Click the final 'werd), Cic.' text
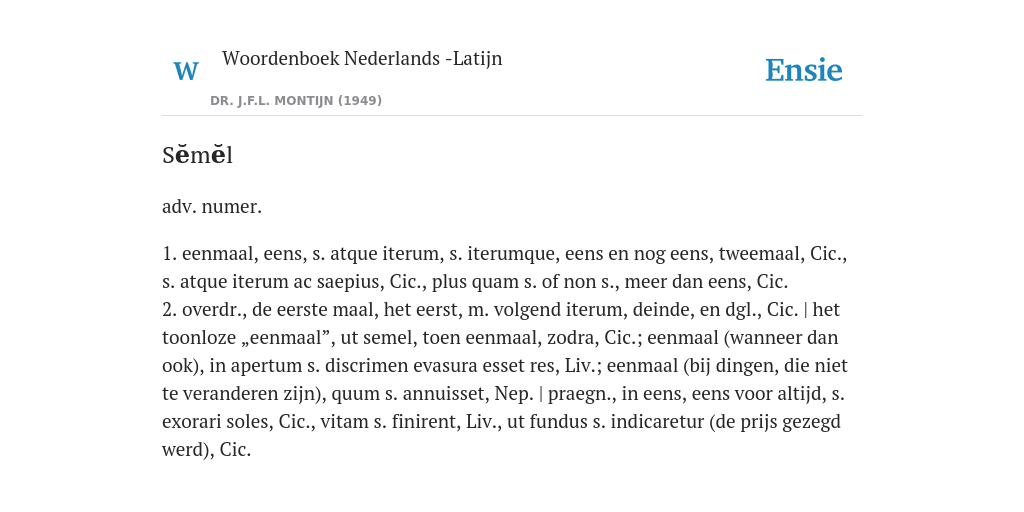1024x512 pixels. pos(206,450)
